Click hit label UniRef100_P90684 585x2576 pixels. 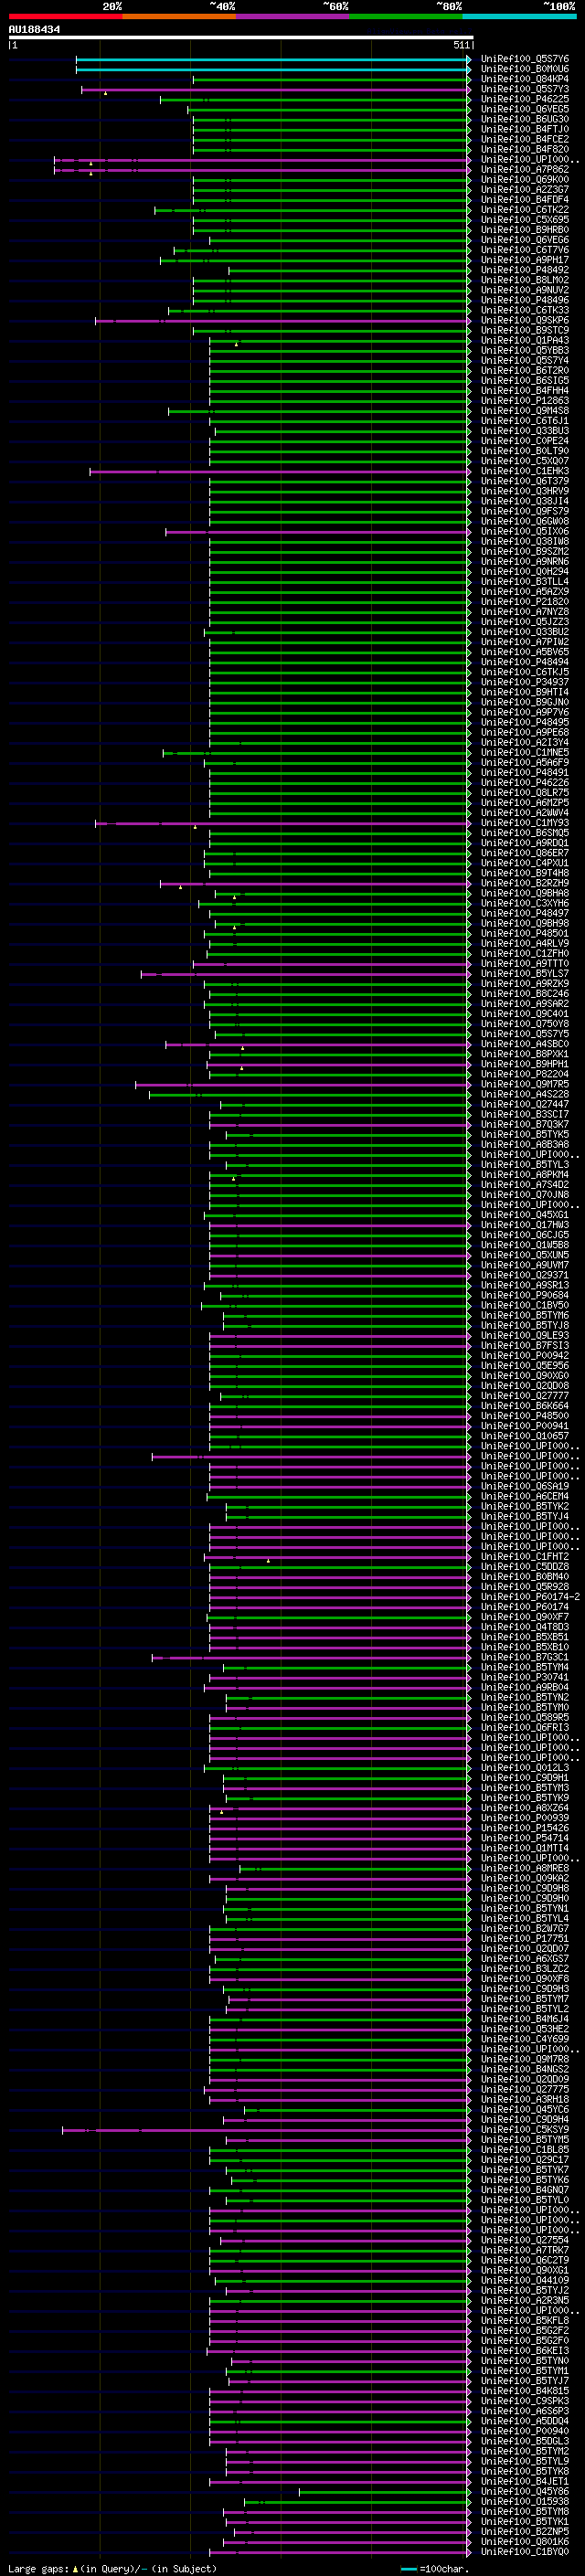[x=525, y=1295]
